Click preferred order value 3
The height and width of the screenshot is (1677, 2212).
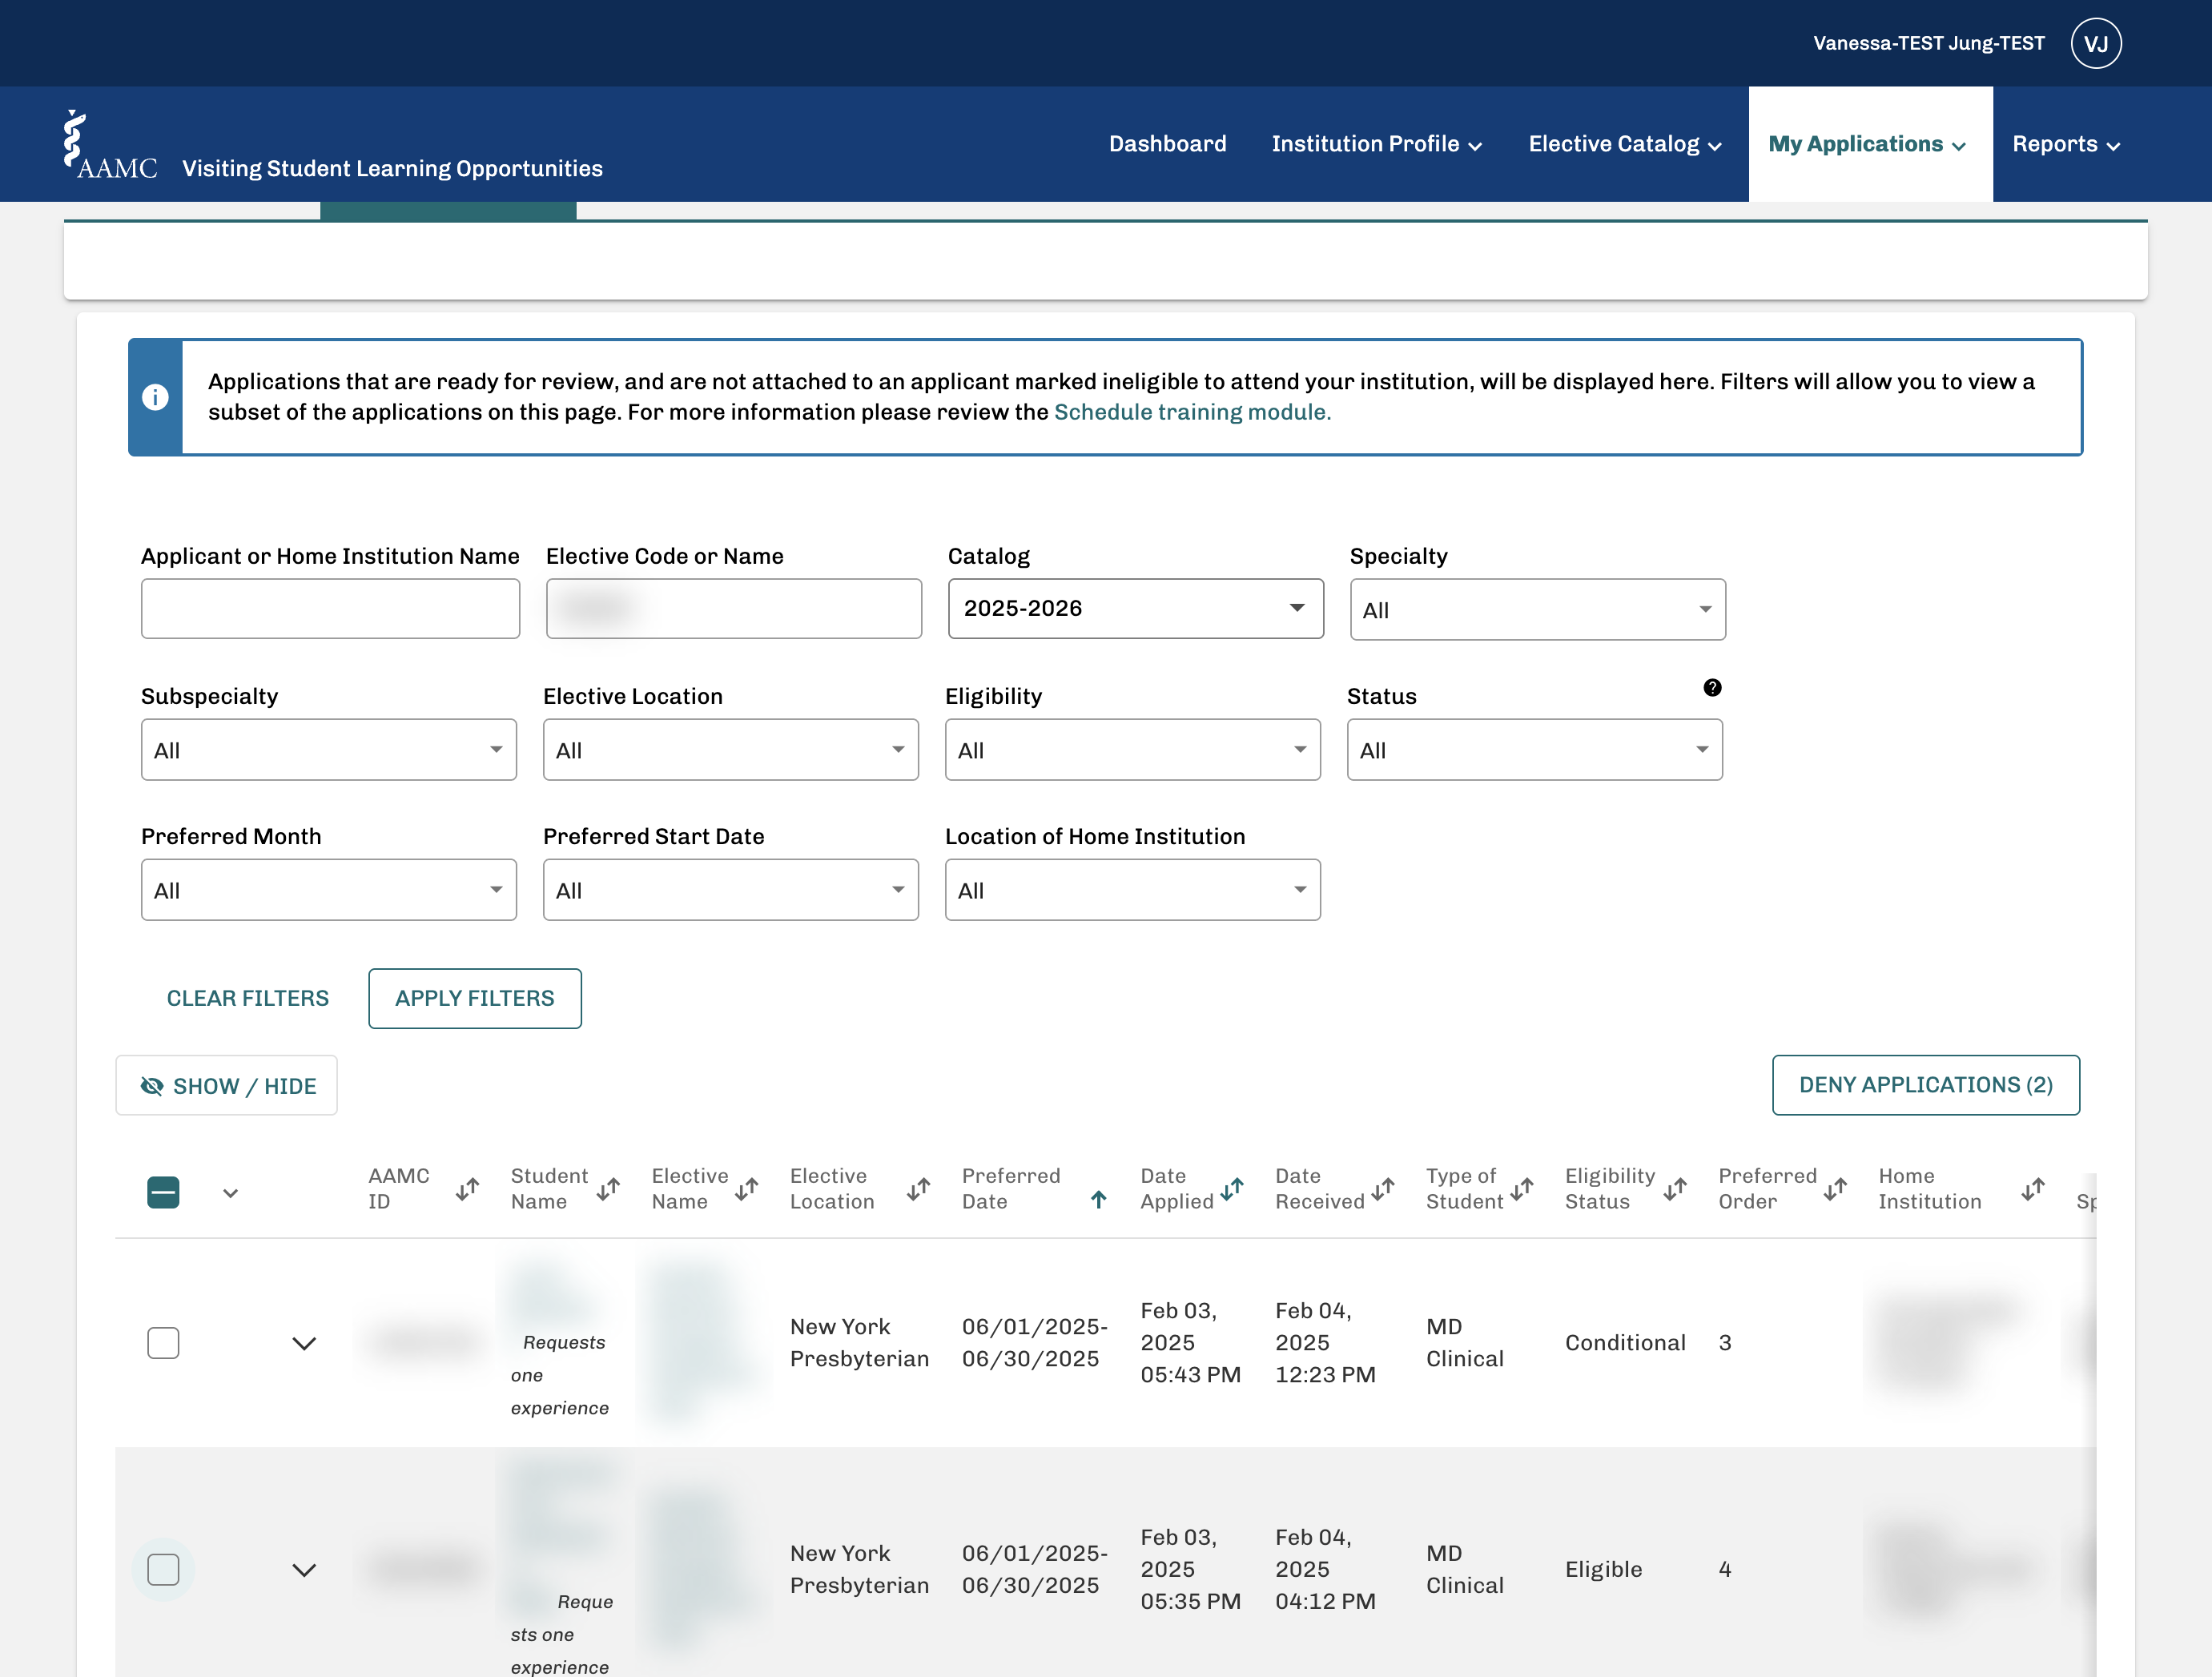(1724, 1343)
